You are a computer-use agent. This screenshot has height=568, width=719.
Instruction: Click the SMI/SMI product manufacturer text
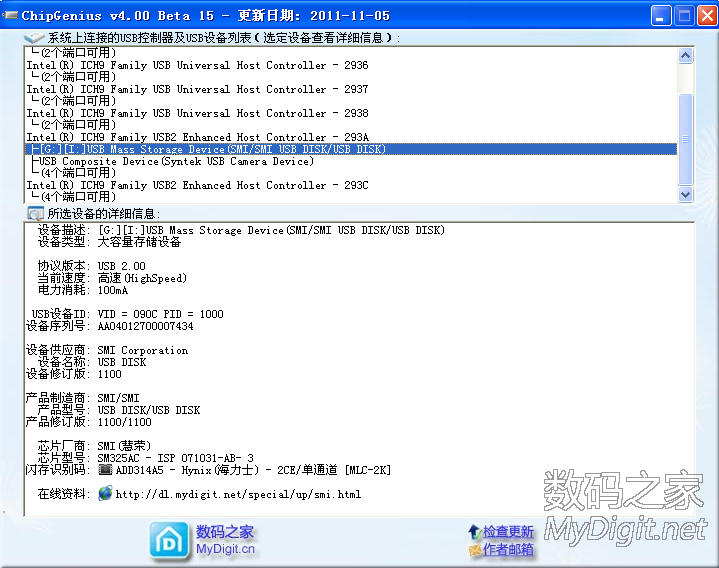point(118,398)
